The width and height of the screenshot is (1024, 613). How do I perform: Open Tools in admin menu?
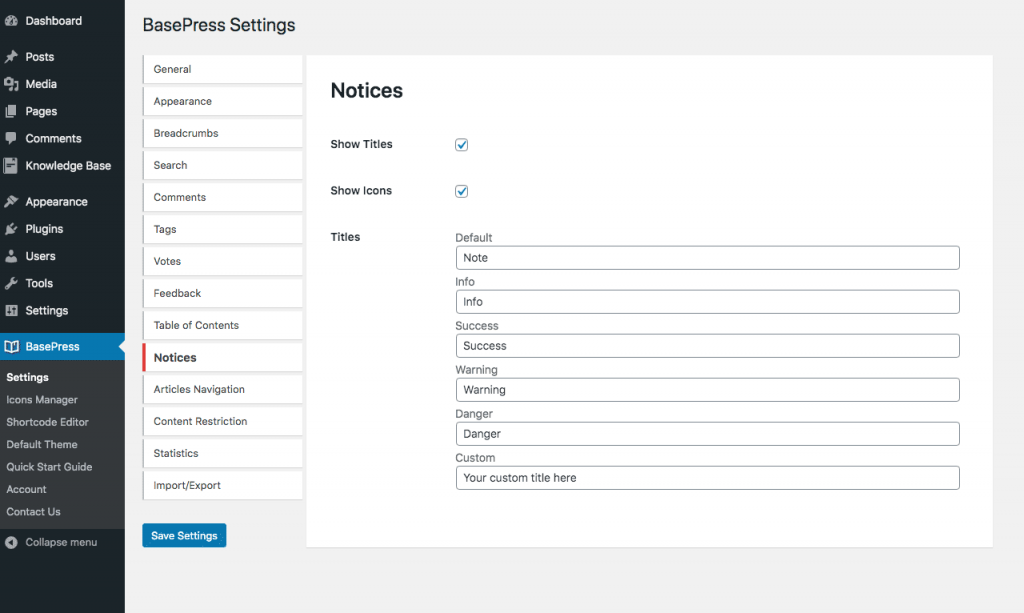(x=39, y=283)
